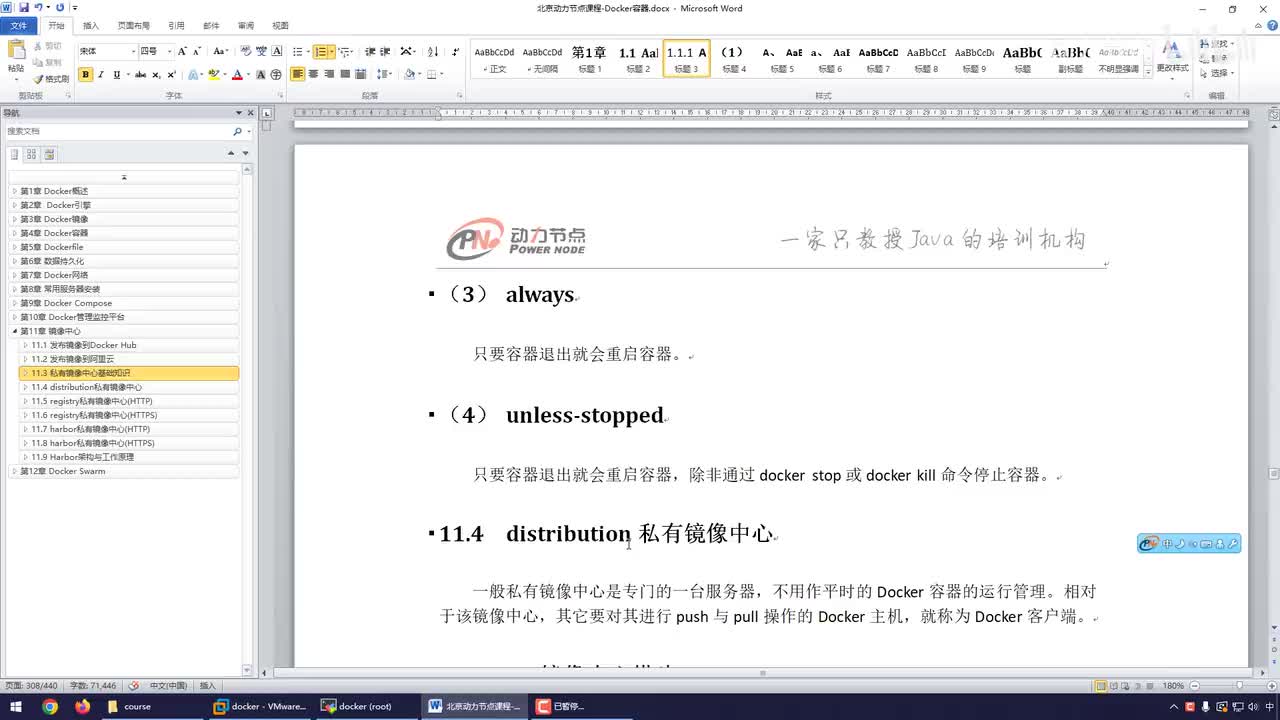Switch to the 审阅 ribbon tab
The width and height of the screenshot is (1280, 720).
pos(245,26)
